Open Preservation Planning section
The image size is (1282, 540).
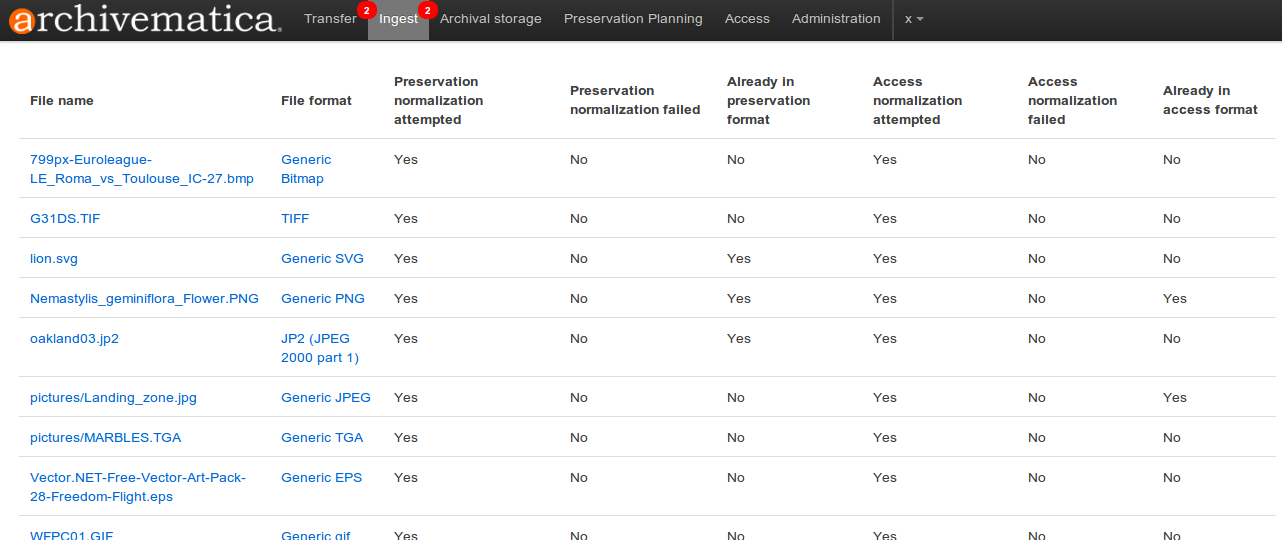point(633,19)
